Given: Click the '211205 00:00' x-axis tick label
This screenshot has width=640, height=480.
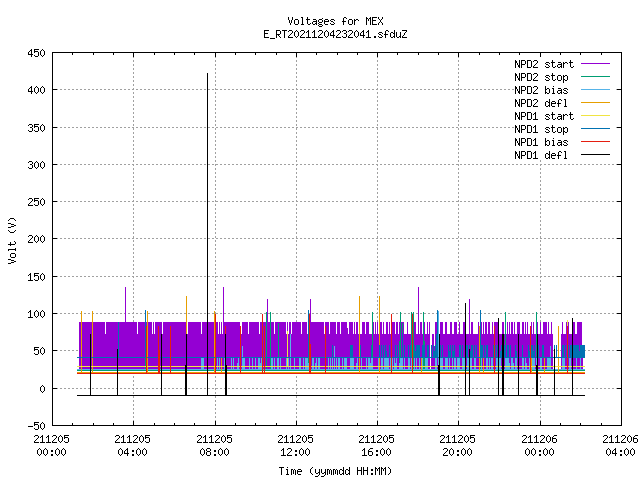Looking at the screenshot, I should pyautogui.click(x=51, y=445).
